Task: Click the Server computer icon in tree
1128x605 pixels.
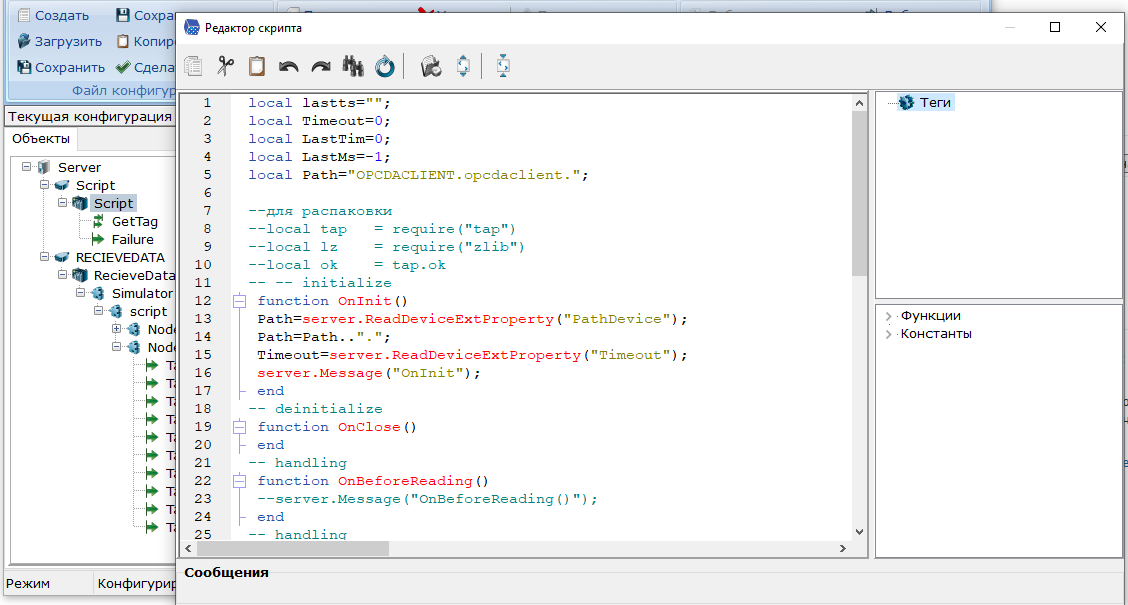Action: pos(45,168)
